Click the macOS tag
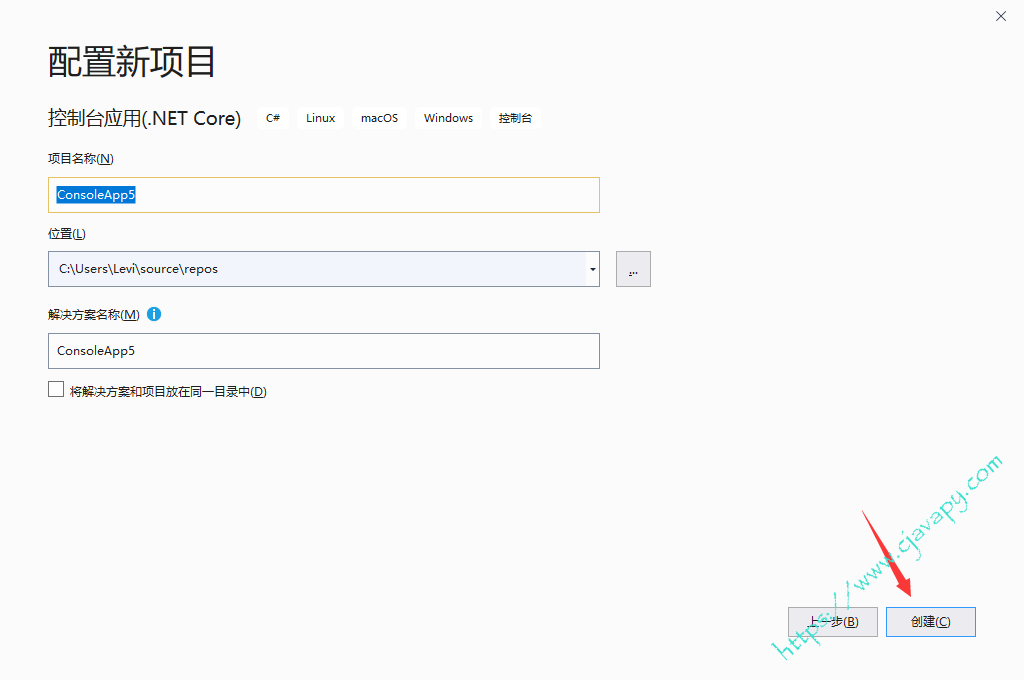Viewport: 1024px width, 680px height. [x=379, y=118]
